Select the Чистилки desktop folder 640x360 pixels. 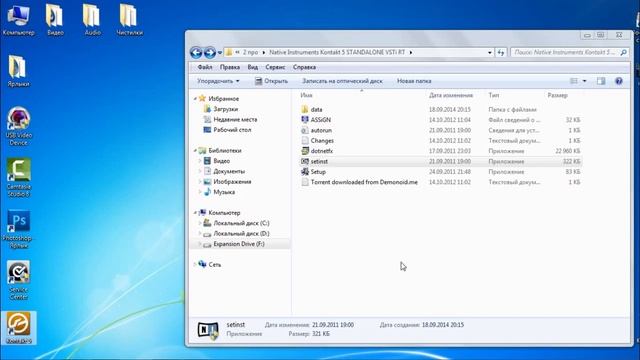tap(129, 20)
